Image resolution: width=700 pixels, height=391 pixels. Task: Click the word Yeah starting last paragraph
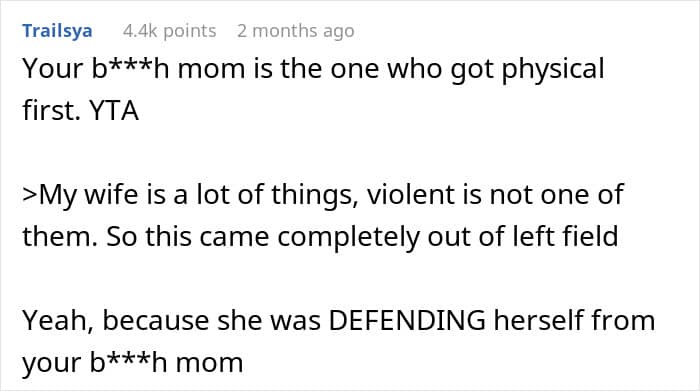pyautogui.click(x=58, y=321)
